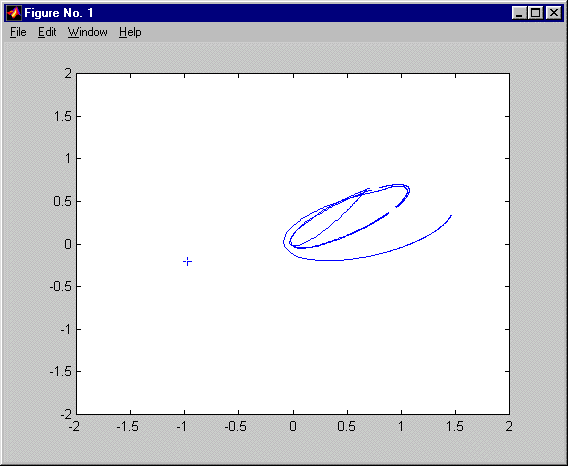The width and height of the screenshot is (568, 466).
Task: Click the x-axis label 2 at right
Action: point(509,427)
